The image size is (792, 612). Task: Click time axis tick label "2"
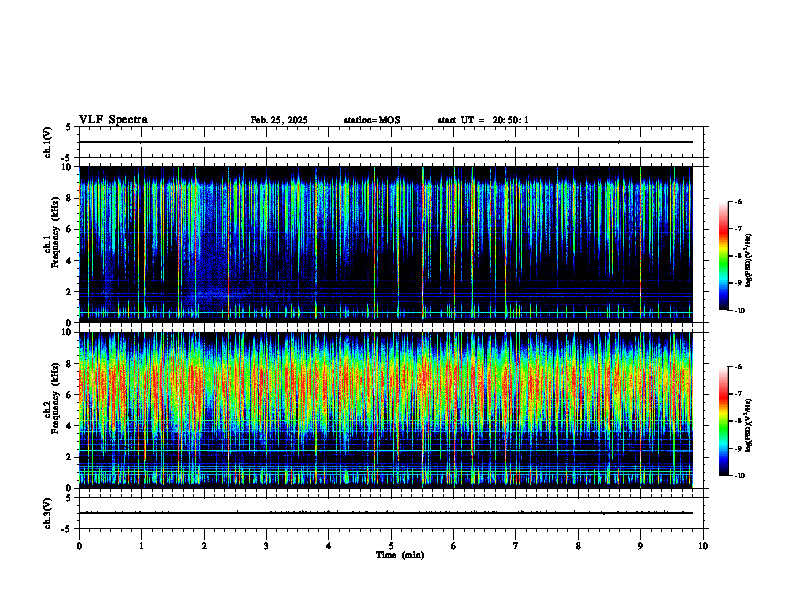tap(204, 546)
